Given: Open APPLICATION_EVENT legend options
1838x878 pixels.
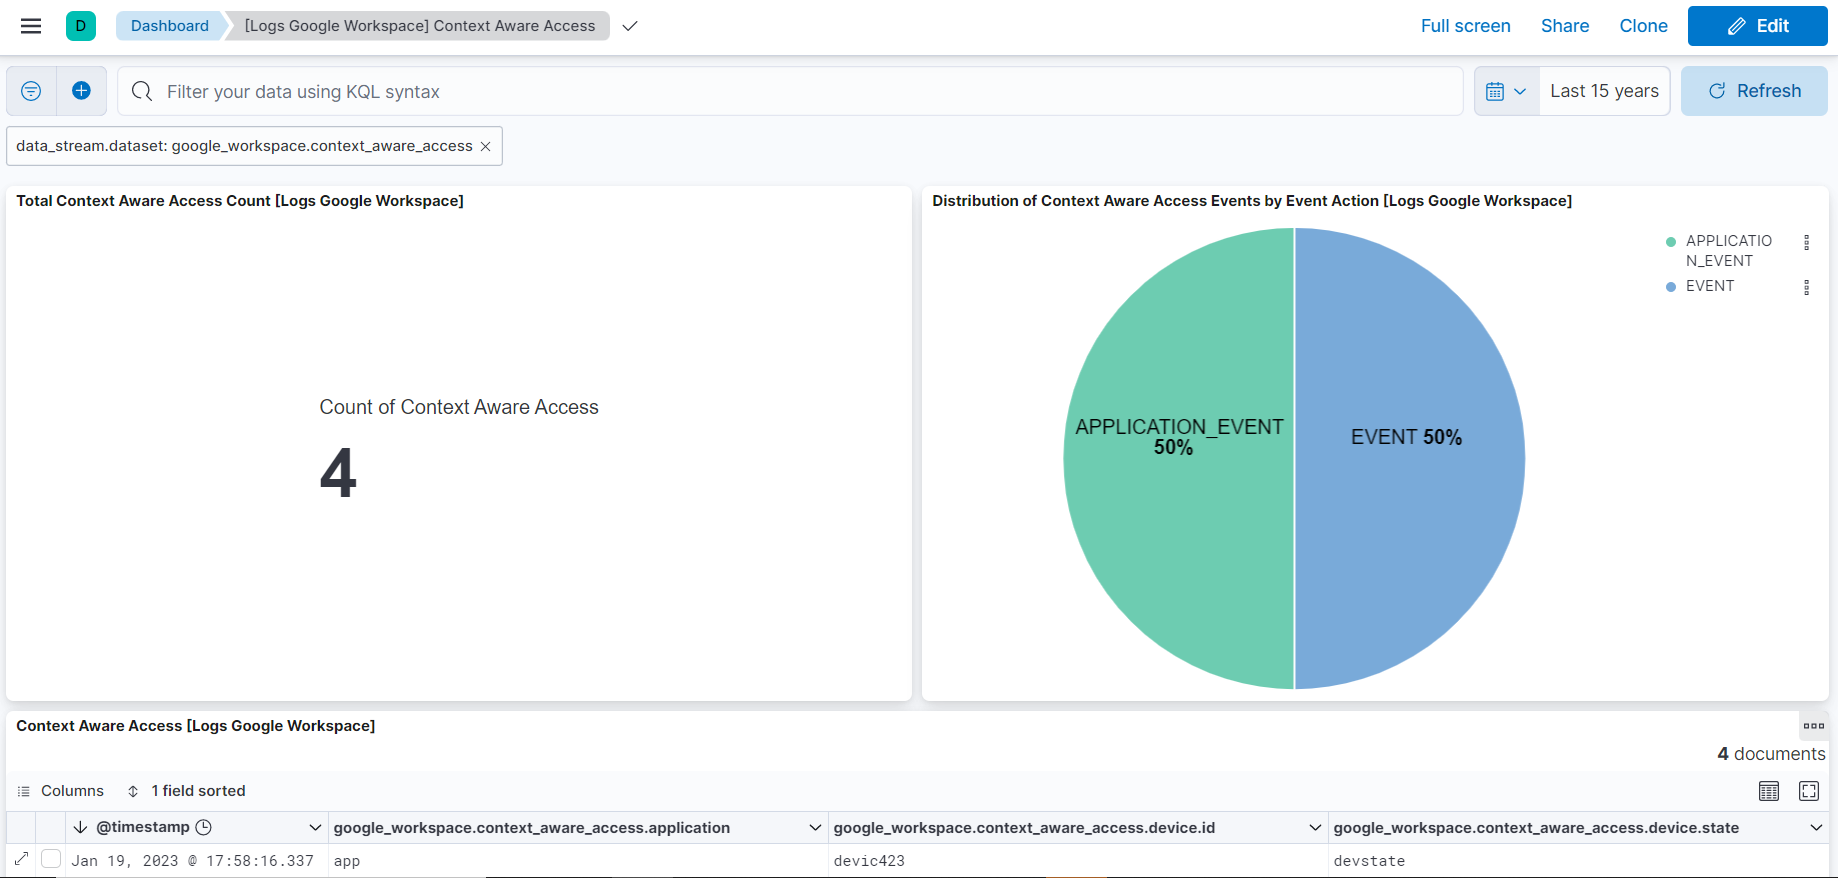Looking at the screenshot, I should [1806, 242].
